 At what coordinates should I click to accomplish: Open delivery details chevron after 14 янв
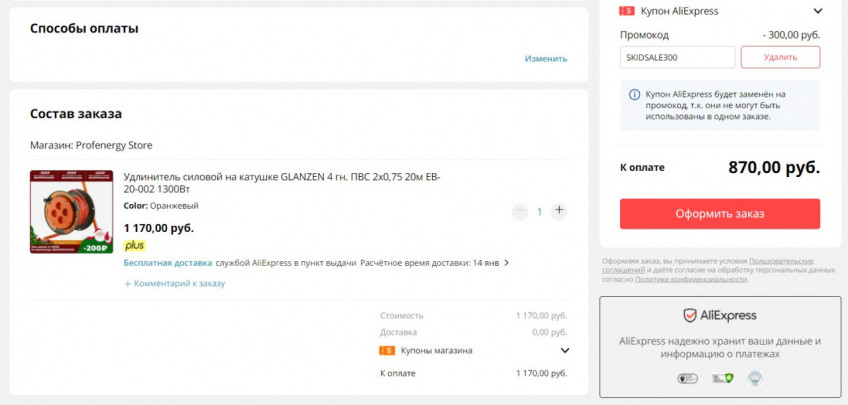coord(507,263)
